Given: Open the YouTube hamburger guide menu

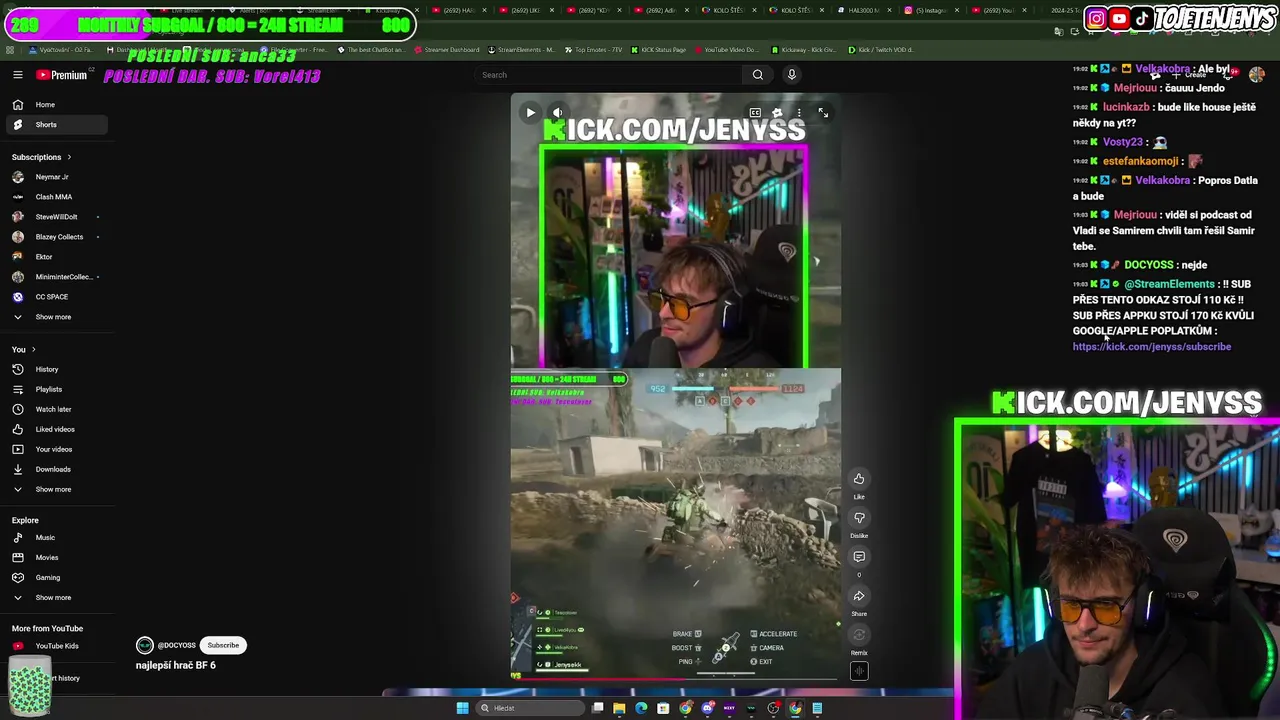Looking at the screenshot, I should point(17,75).
